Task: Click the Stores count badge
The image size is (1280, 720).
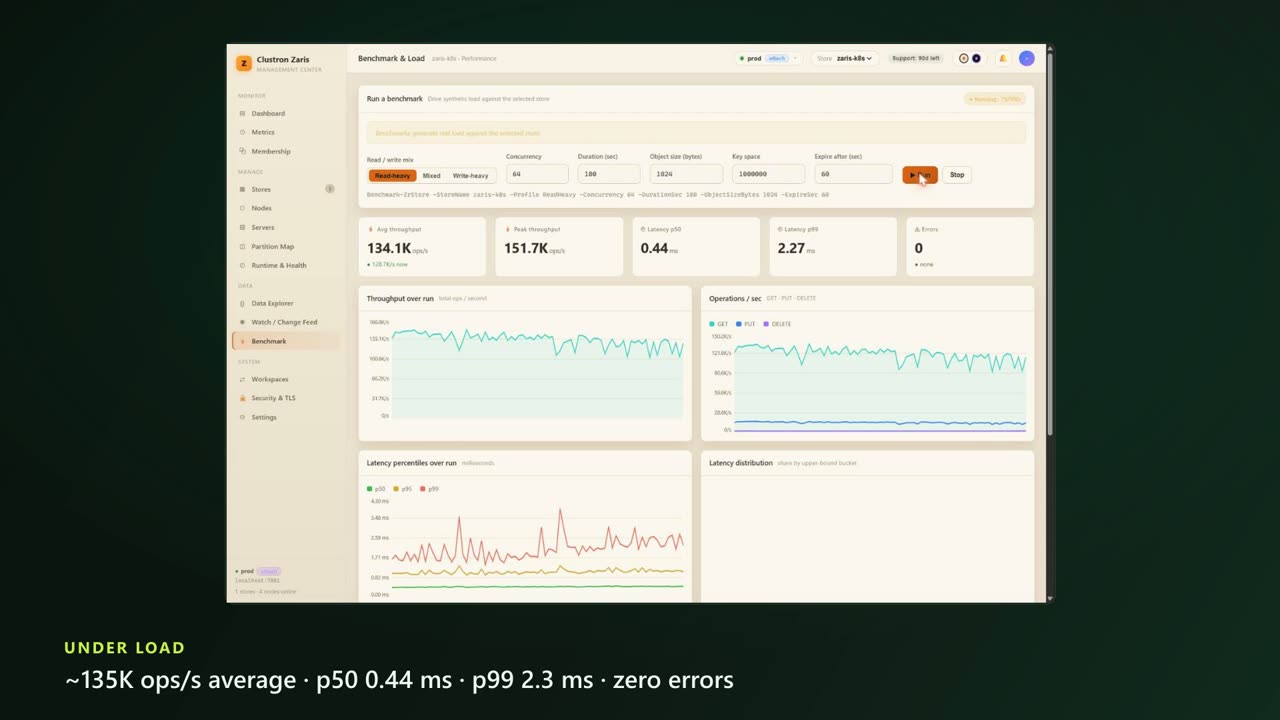Action: (x=330, y=189)
